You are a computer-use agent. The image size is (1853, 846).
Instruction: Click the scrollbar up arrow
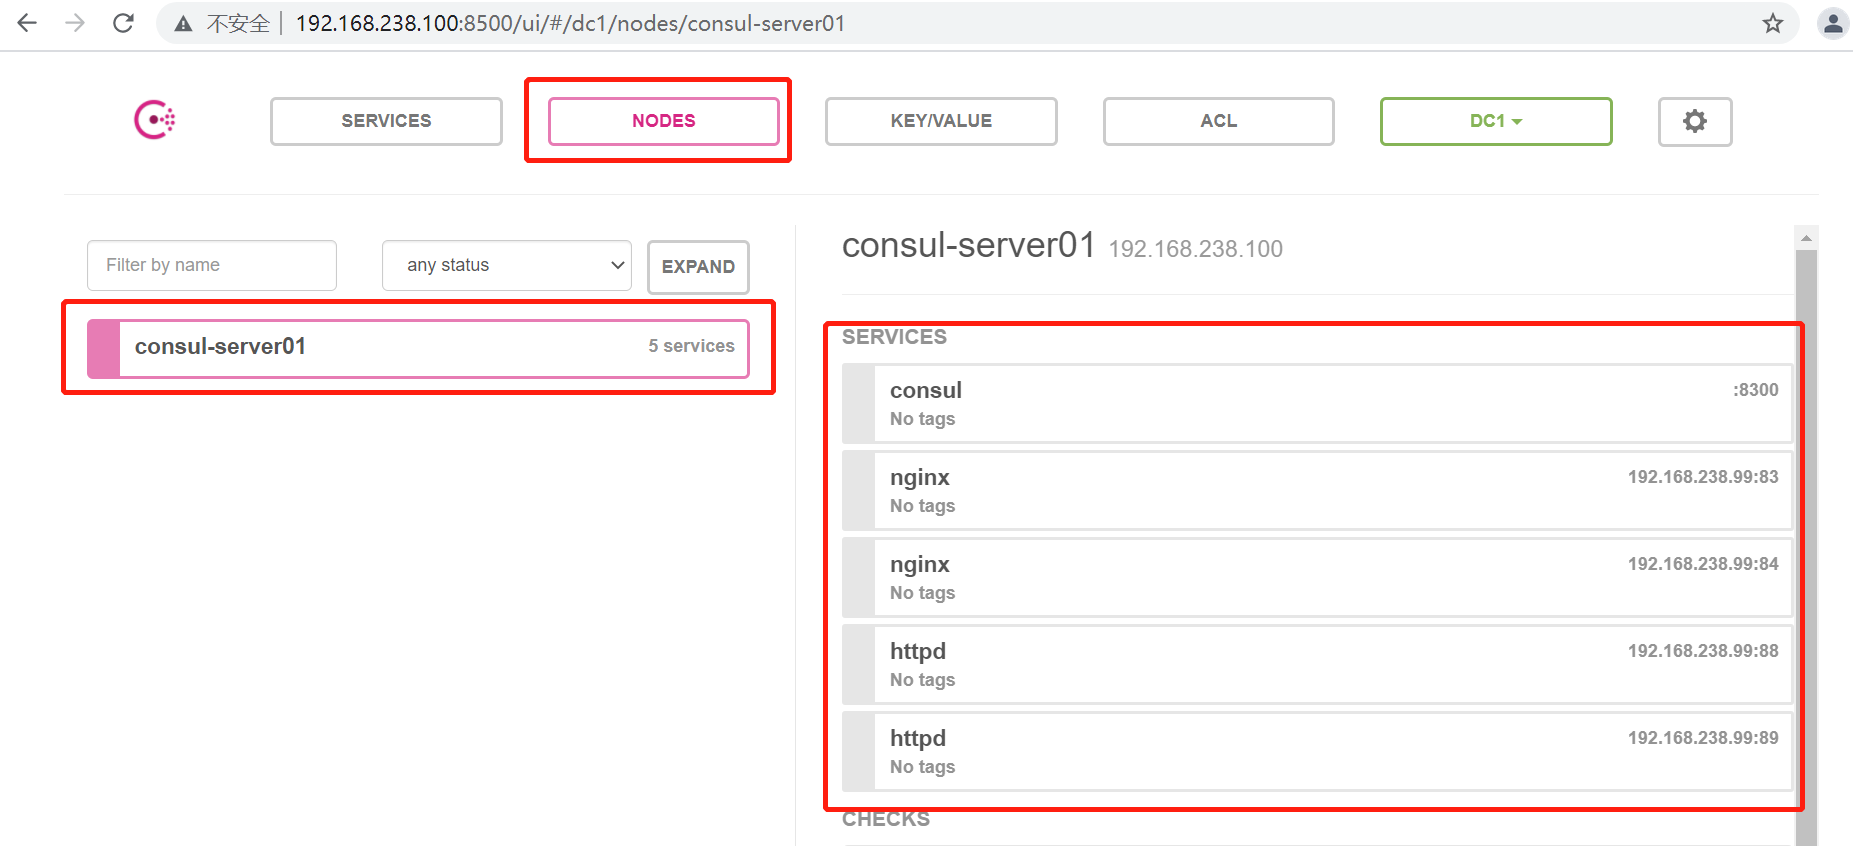point(1806,237)
